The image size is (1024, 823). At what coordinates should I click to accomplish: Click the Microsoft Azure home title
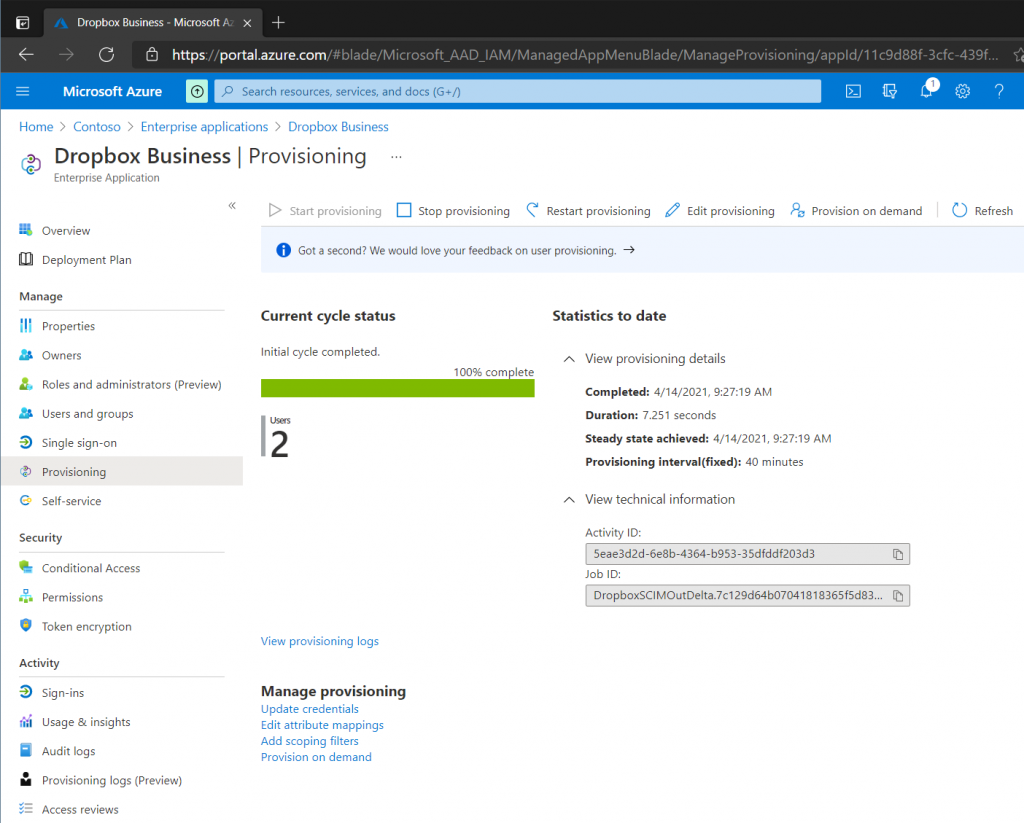pos(112,91)
